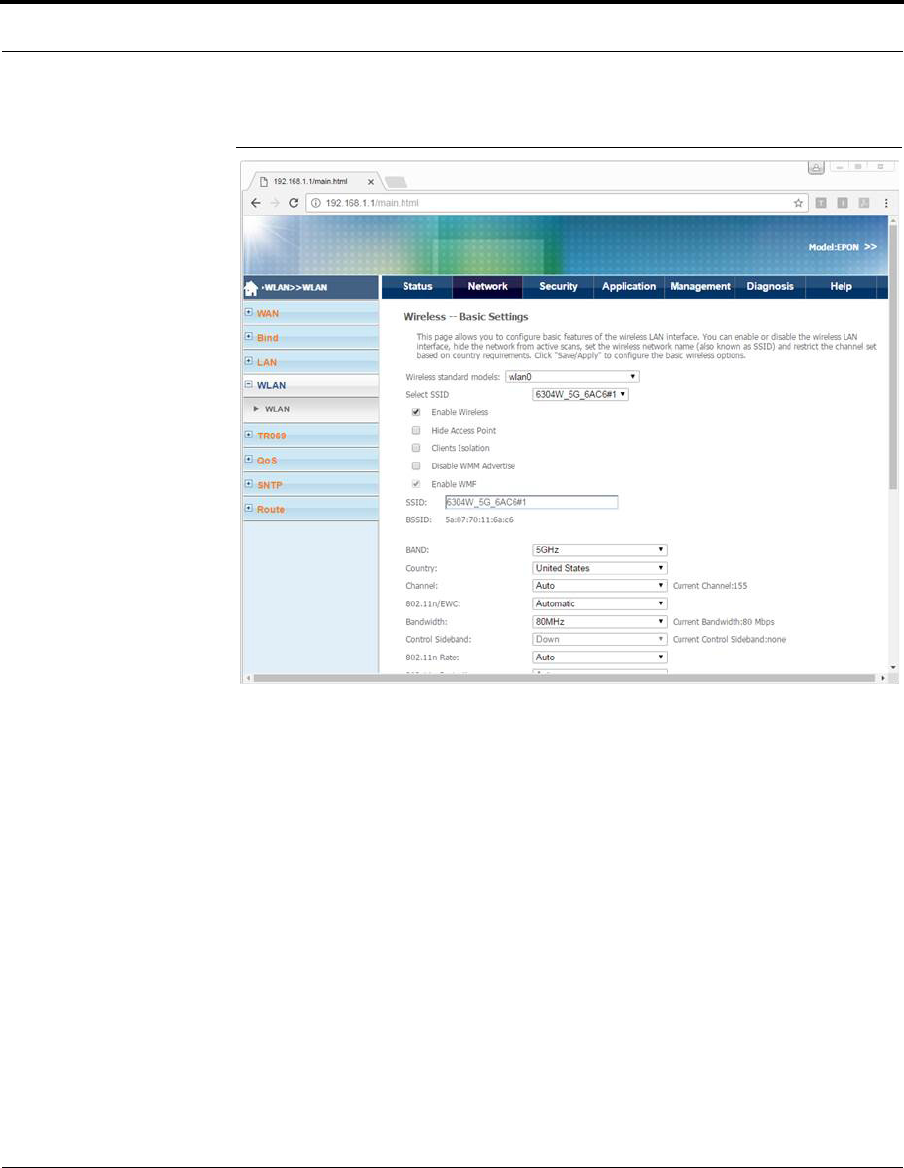Toggle the Clients Isolation checkbox

pyautogui.click(x=416, y=448)
